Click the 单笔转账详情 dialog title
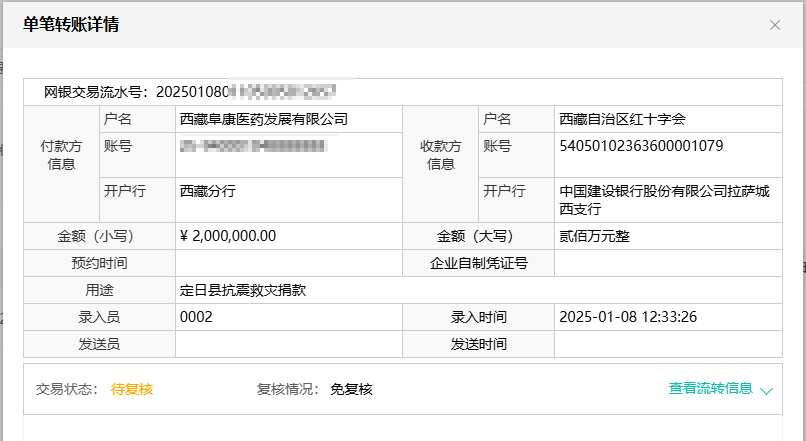This screenshot has height=441, width=806. 71,25
